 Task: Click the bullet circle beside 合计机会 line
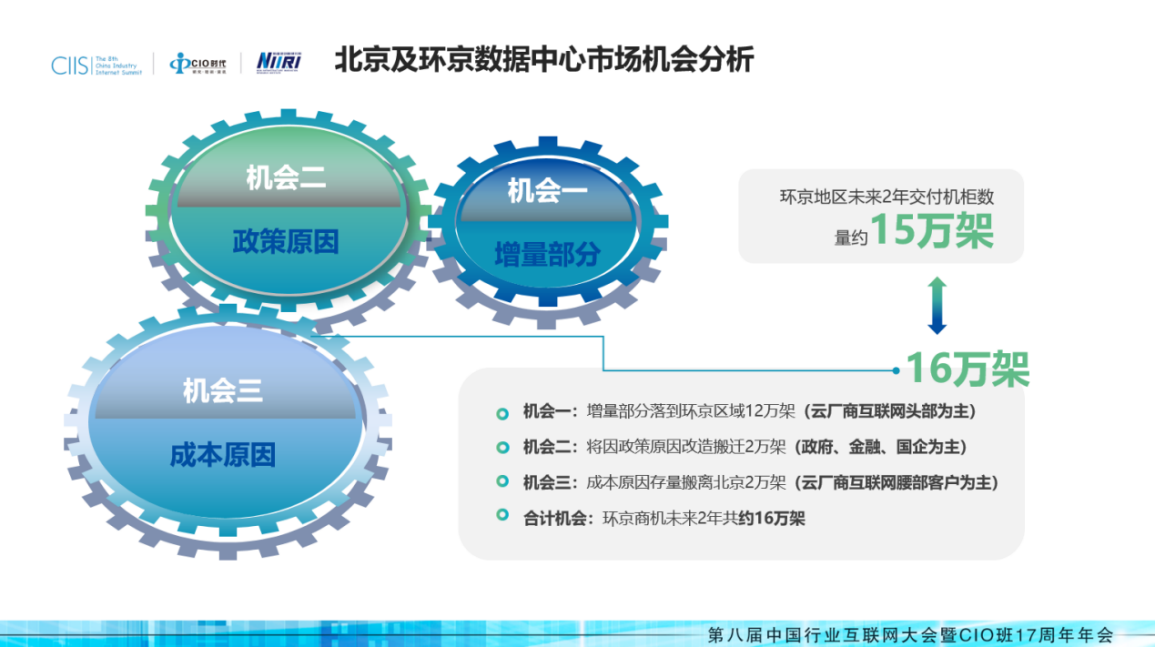point(502,516)
